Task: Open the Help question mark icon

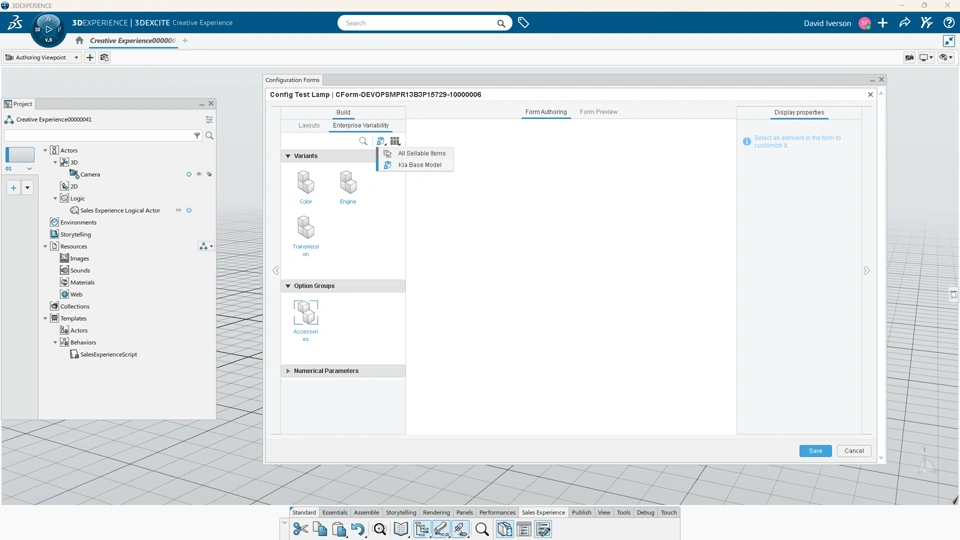Action: coord(949,23)
